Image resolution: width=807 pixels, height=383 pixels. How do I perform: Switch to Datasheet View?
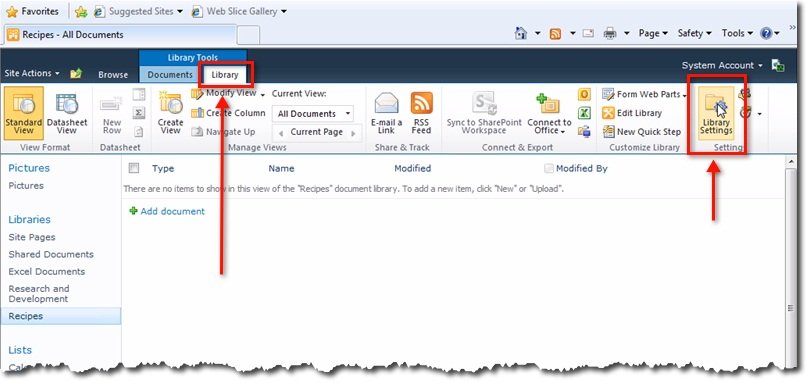click(x=67, y=113)
